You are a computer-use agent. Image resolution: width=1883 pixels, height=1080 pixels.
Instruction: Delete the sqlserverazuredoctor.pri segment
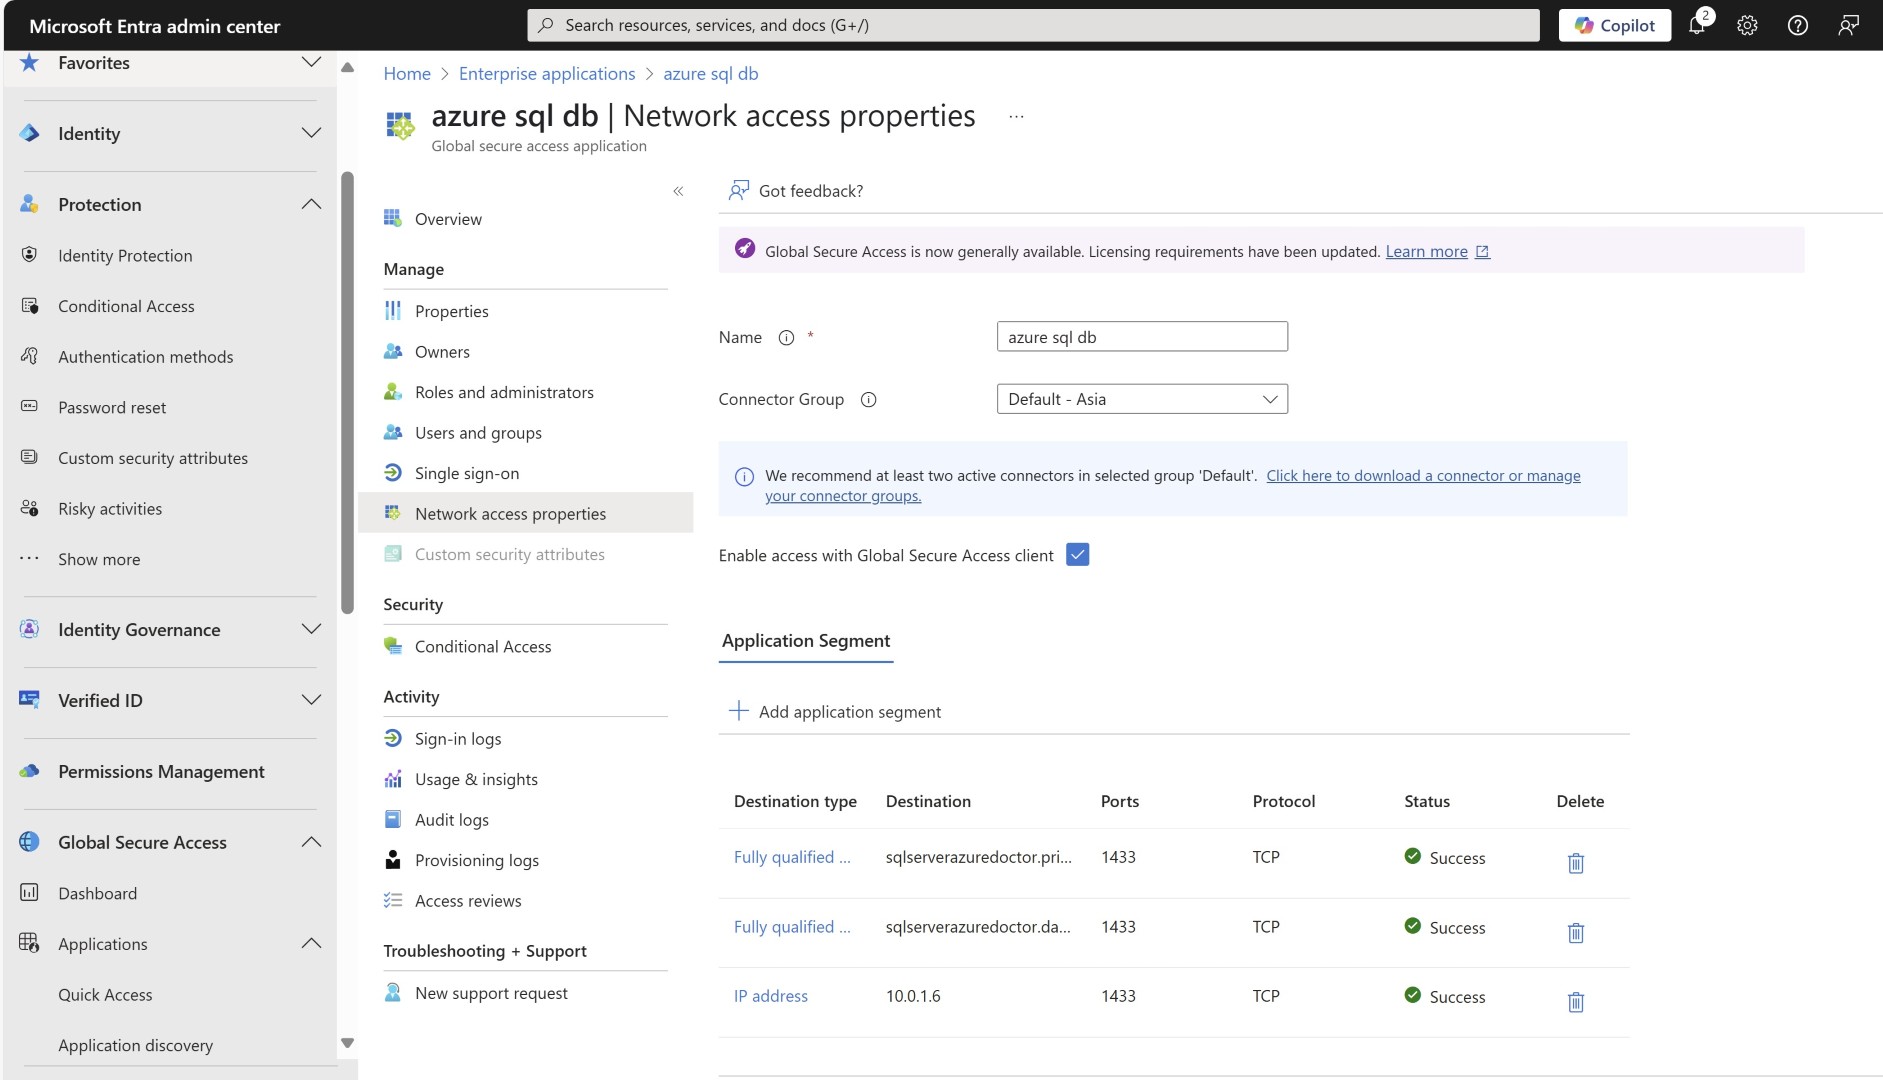tap(1576, 863)
